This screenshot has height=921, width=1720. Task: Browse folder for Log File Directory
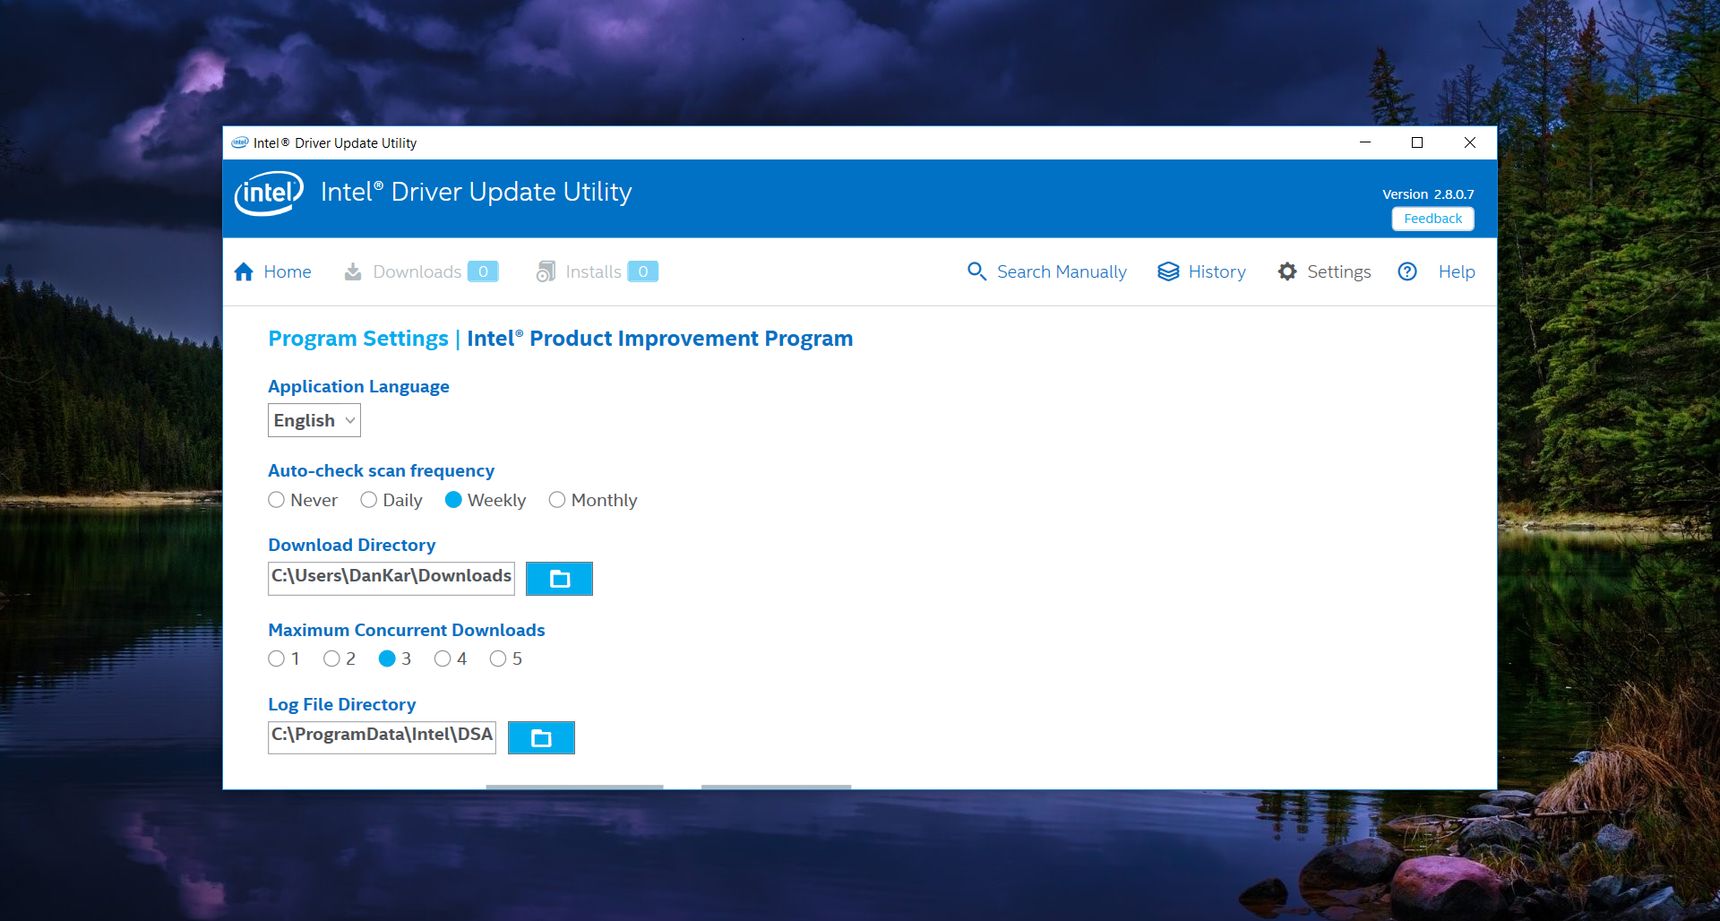(541, 738)
